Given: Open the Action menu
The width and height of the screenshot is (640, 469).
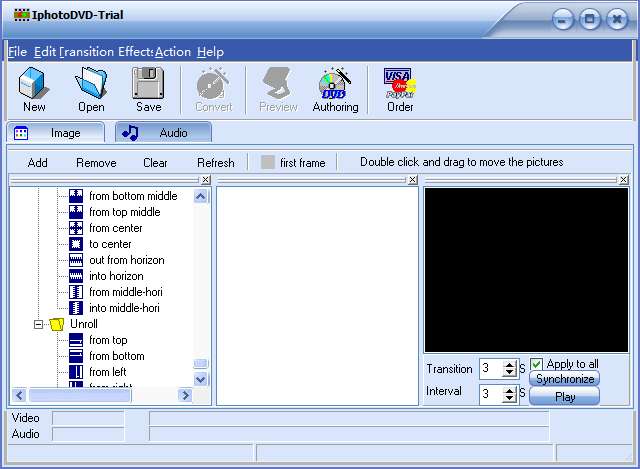Looking at the screenshot, I should [173, 52].
